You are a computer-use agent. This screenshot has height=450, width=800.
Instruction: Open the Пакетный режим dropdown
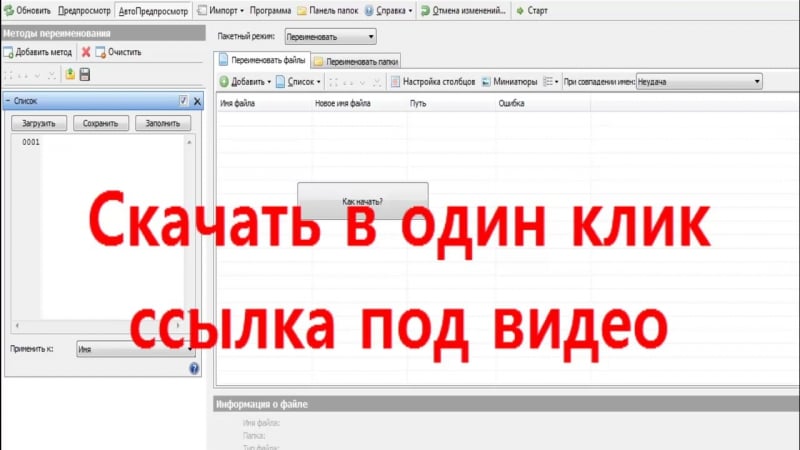(x=330, y=37)
